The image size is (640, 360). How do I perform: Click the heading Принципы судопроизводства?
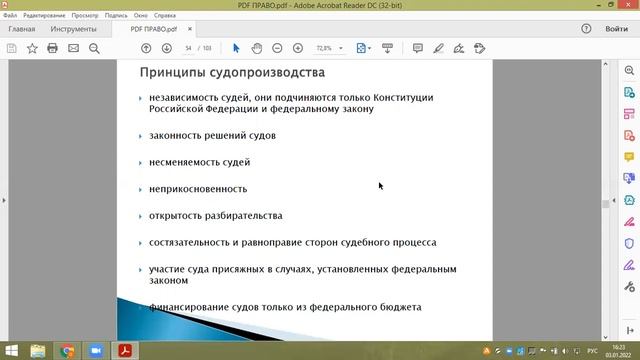pos(232,72)
